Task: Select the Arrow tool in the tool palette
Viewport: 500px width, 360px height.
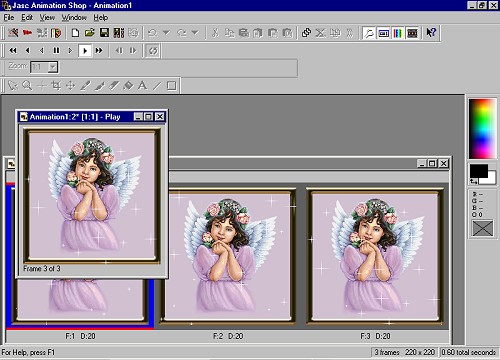Action: click(13, 86)
